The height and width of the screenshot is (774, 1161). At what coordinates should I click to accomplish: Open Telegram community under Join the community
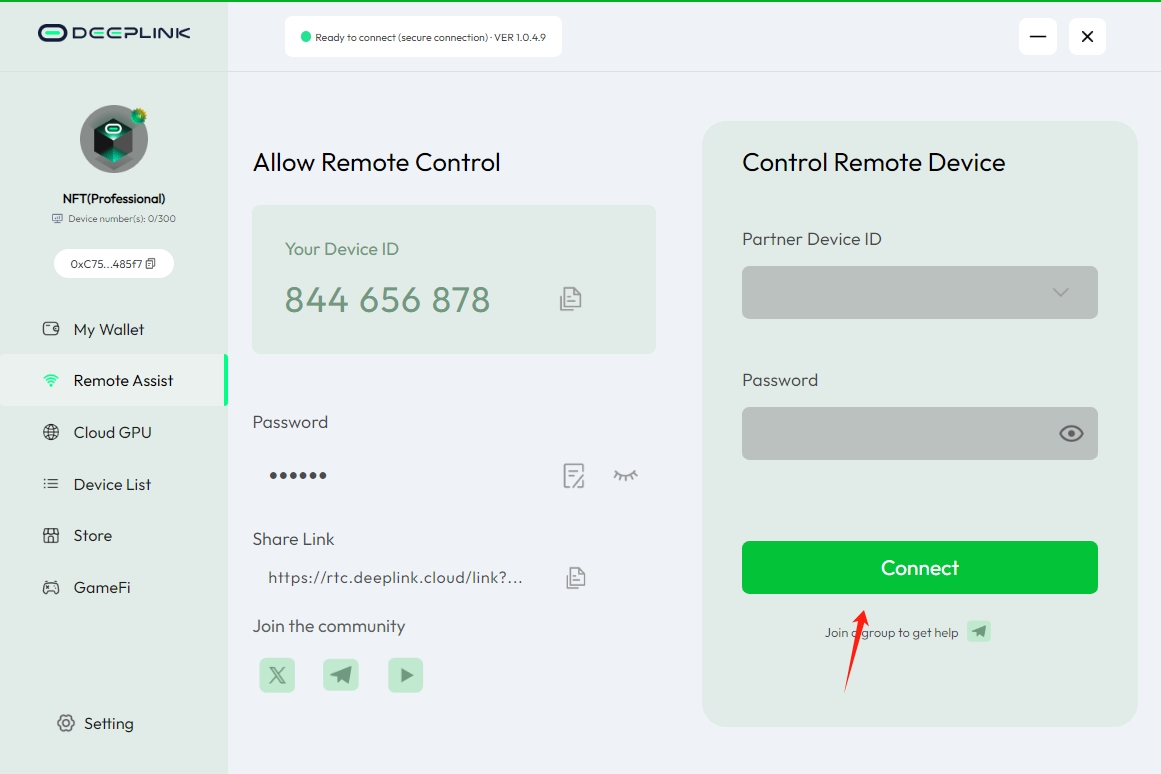click(x=341, y=675)
